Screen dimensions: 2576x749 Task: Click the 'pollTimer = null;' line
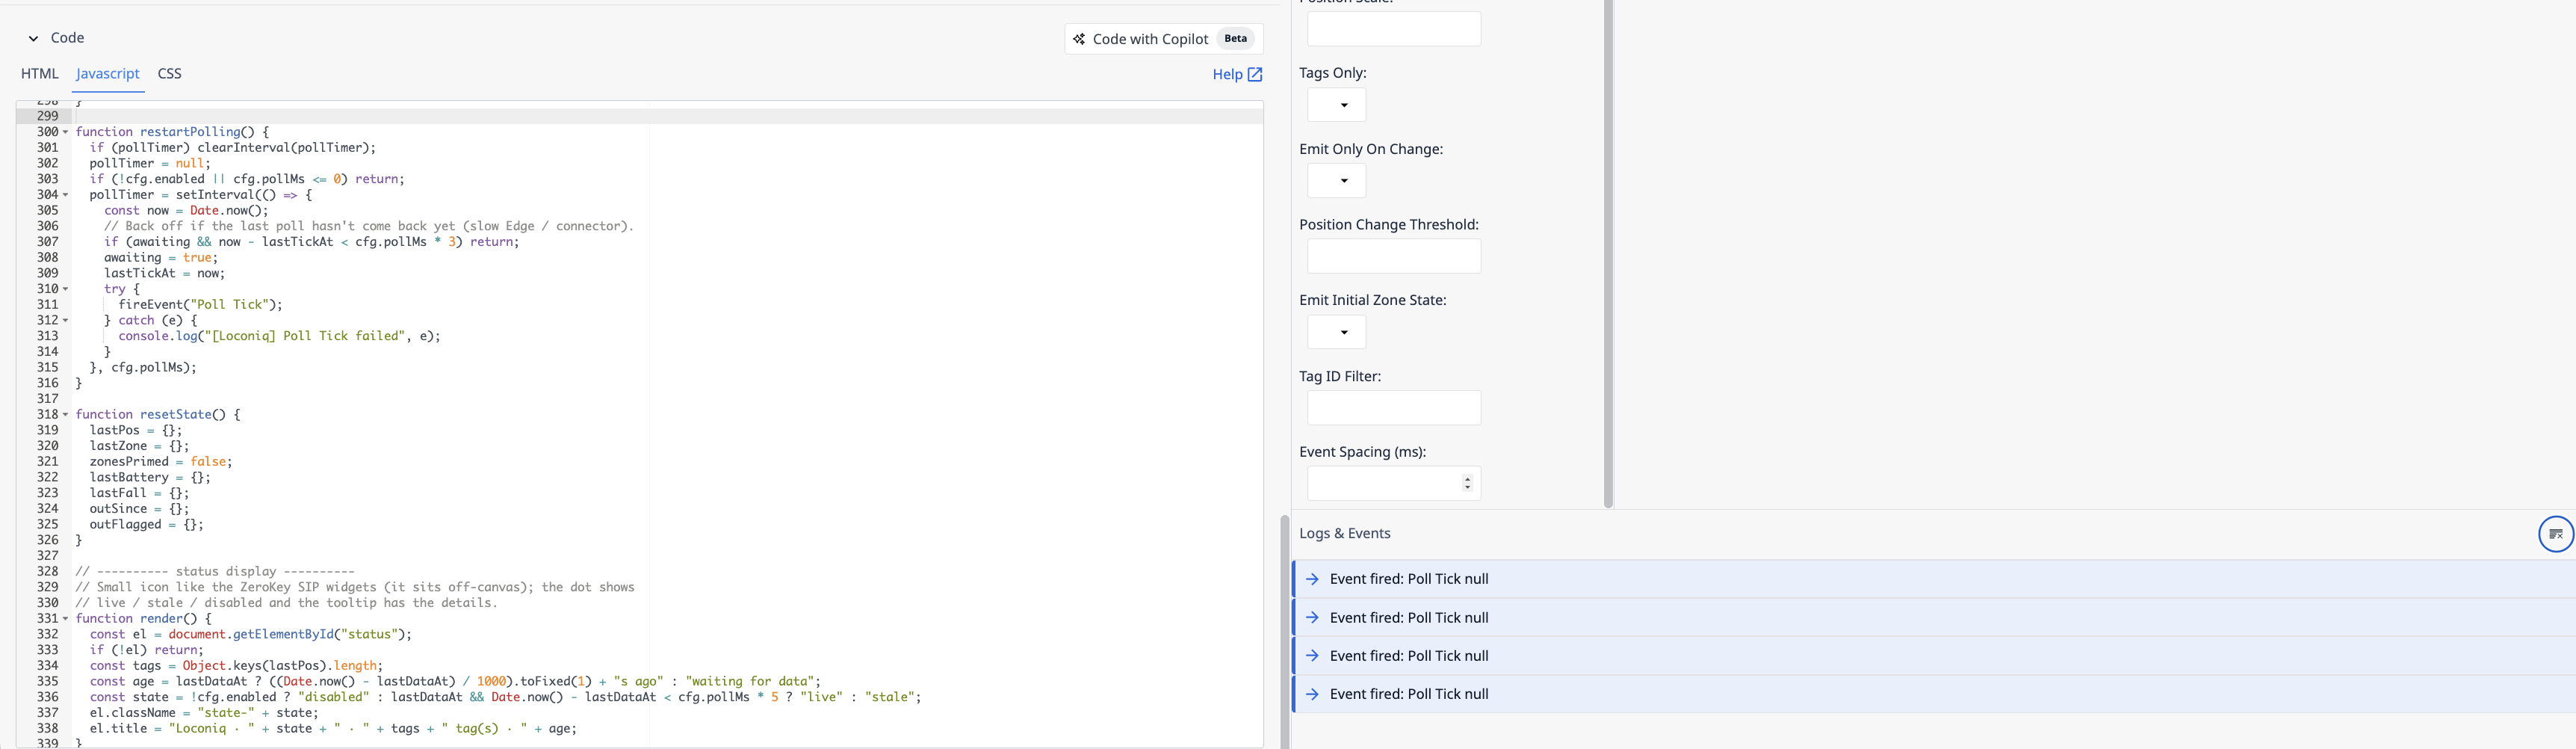150,164
